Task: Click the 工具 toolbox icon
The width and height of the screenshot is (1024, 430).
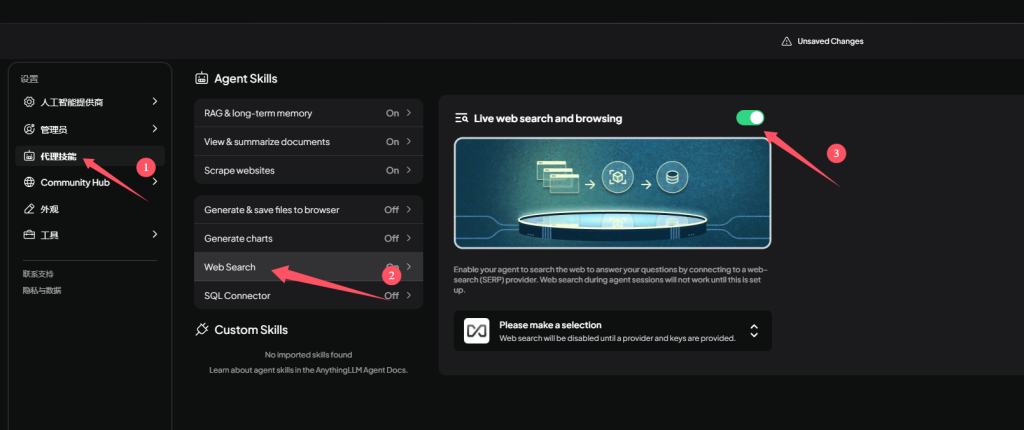Action: (x=29, y=235)
